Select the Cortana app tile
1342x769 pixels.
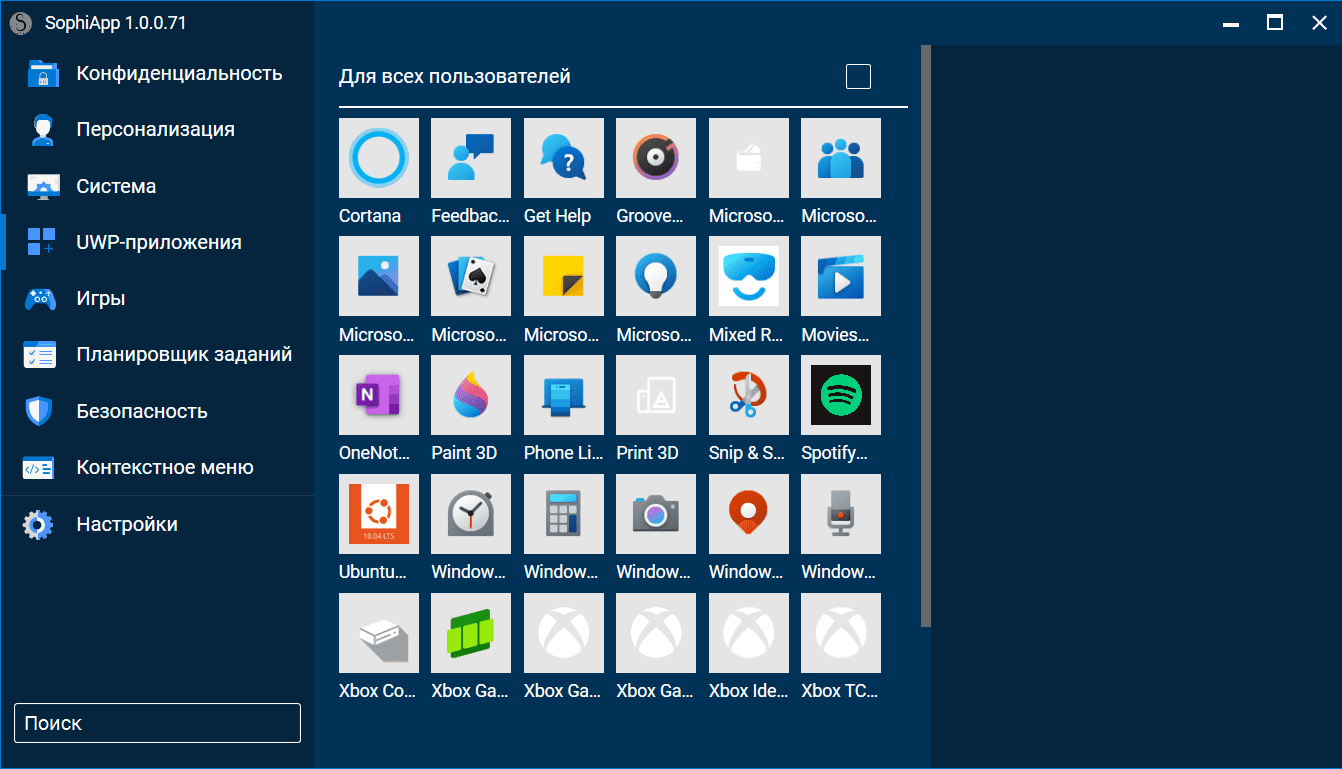point(379,158)
